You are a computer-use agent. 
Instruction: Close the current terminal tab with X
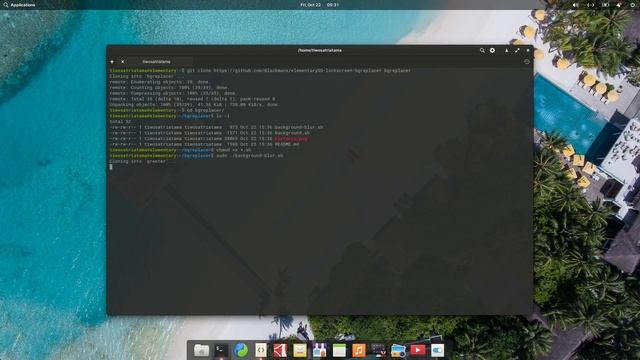click(122, 62)
